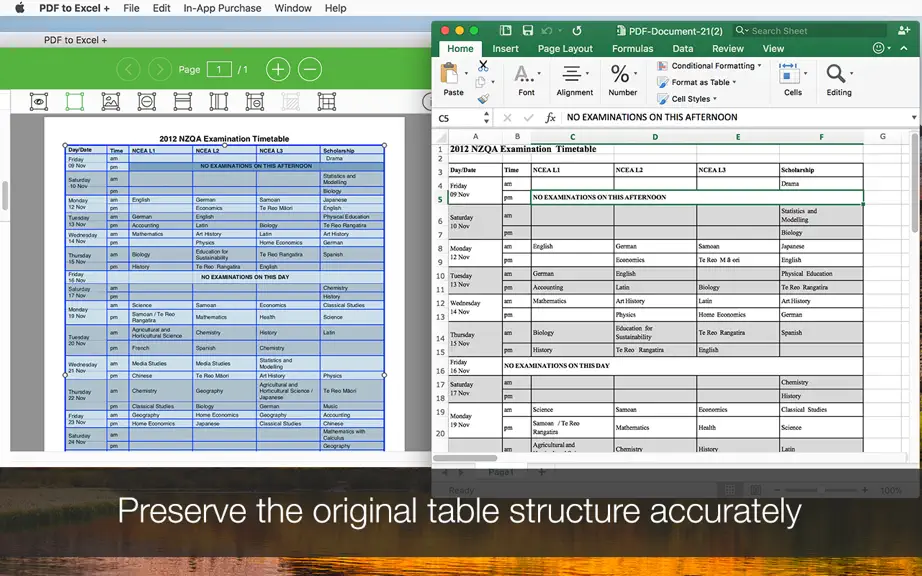
Task: Click the horizontal scrollbar at Excel bottom
Action: (465, 458)
